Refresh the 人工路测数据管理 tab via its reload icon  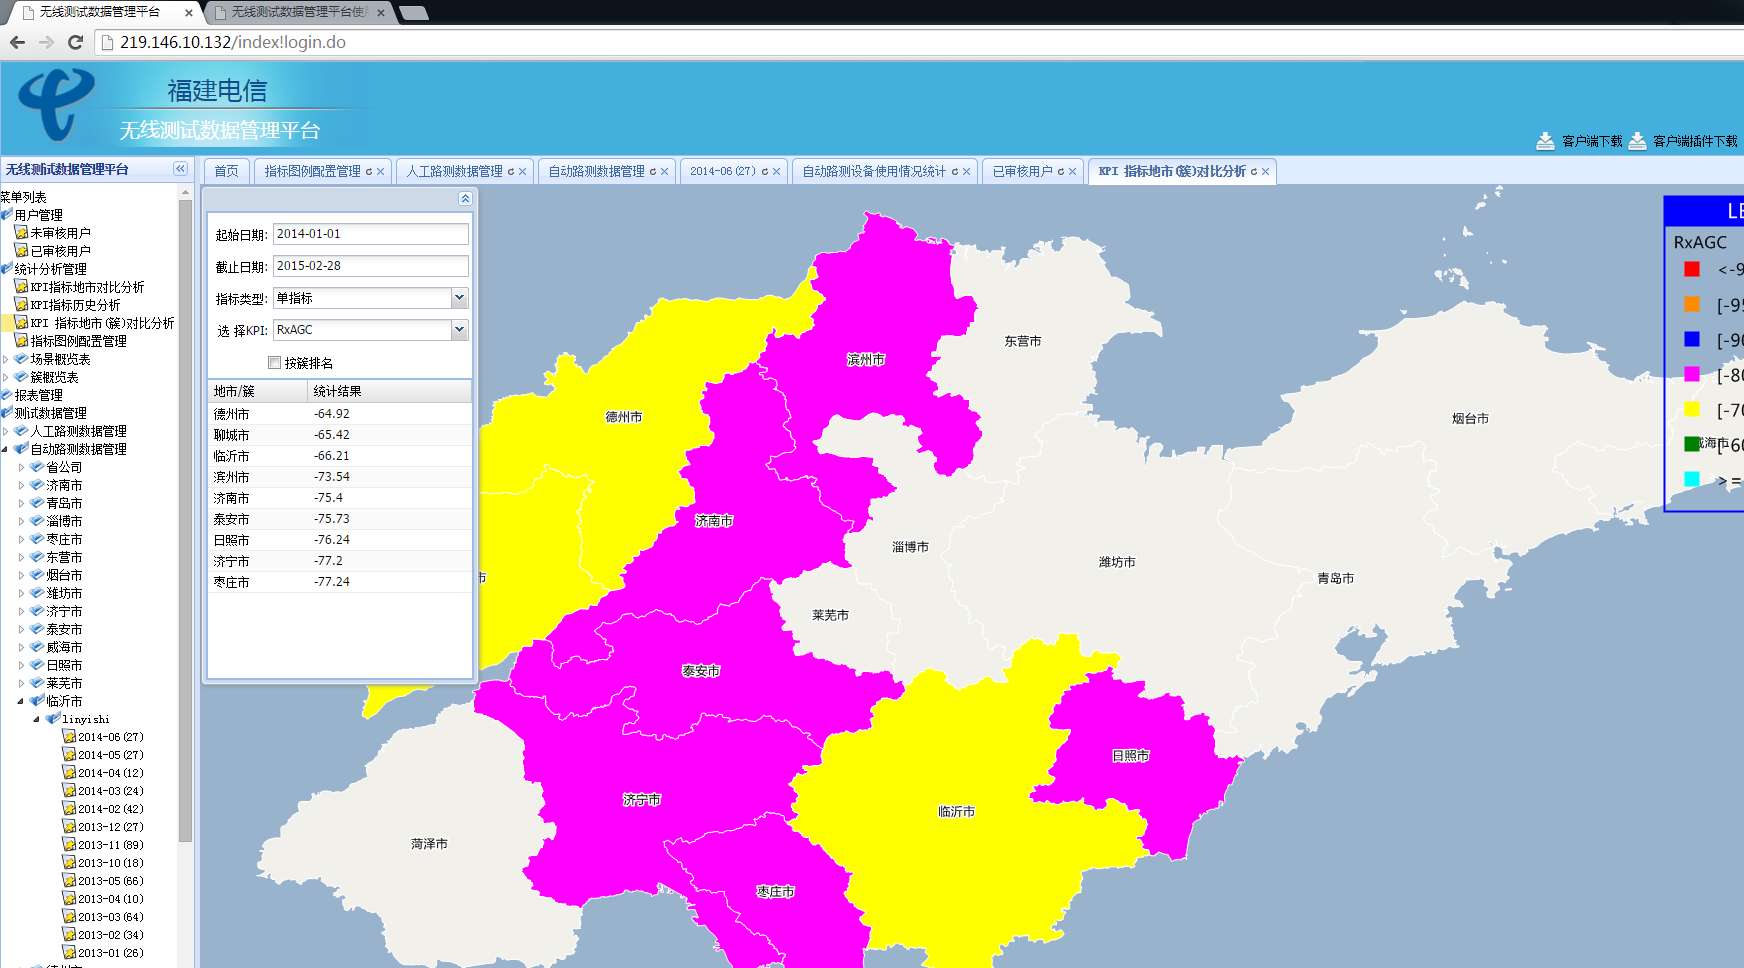coord(510,172)
